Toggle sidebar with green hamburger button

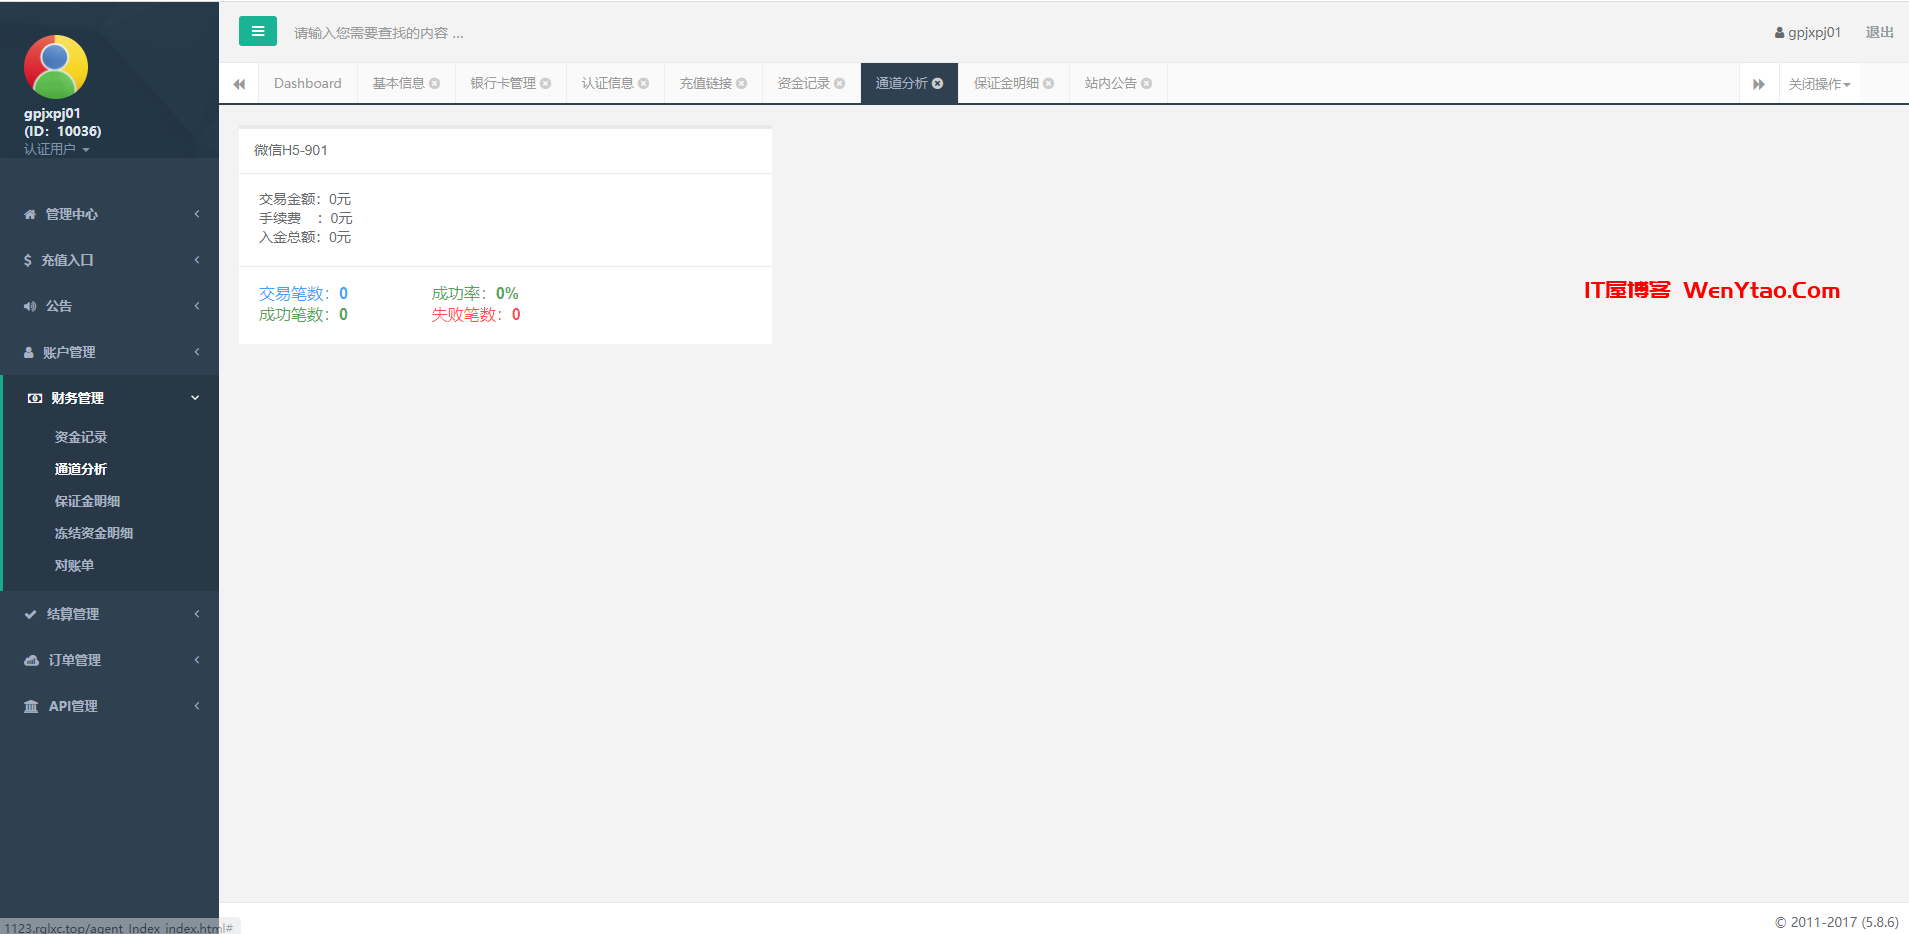click(x=257, y=31)
